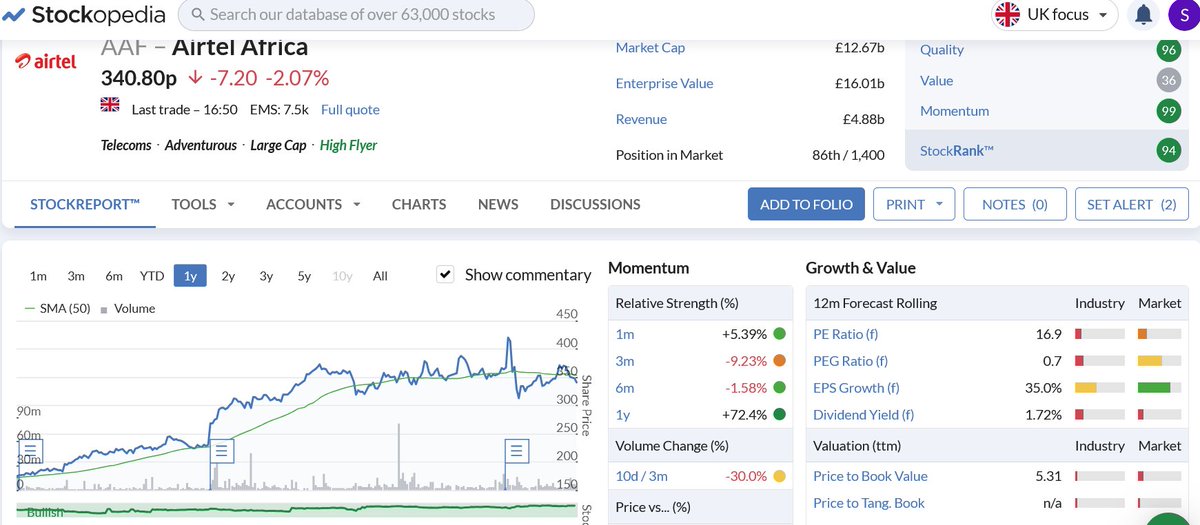Image resolution: width=1200 pixels, height=525 pixels.
Task: Select the 3y chart range
Action: coord(266,276)
